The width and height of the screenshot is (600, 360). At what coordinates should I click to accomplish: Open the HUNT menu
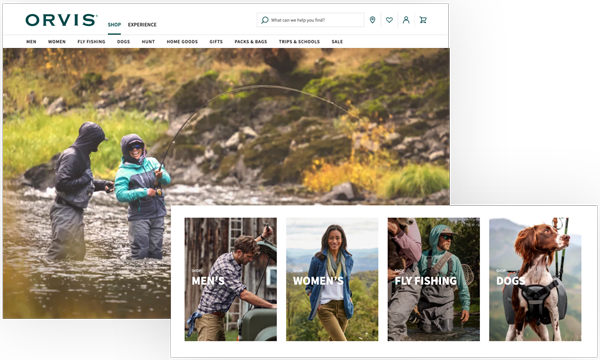click(x=148, y=42)
